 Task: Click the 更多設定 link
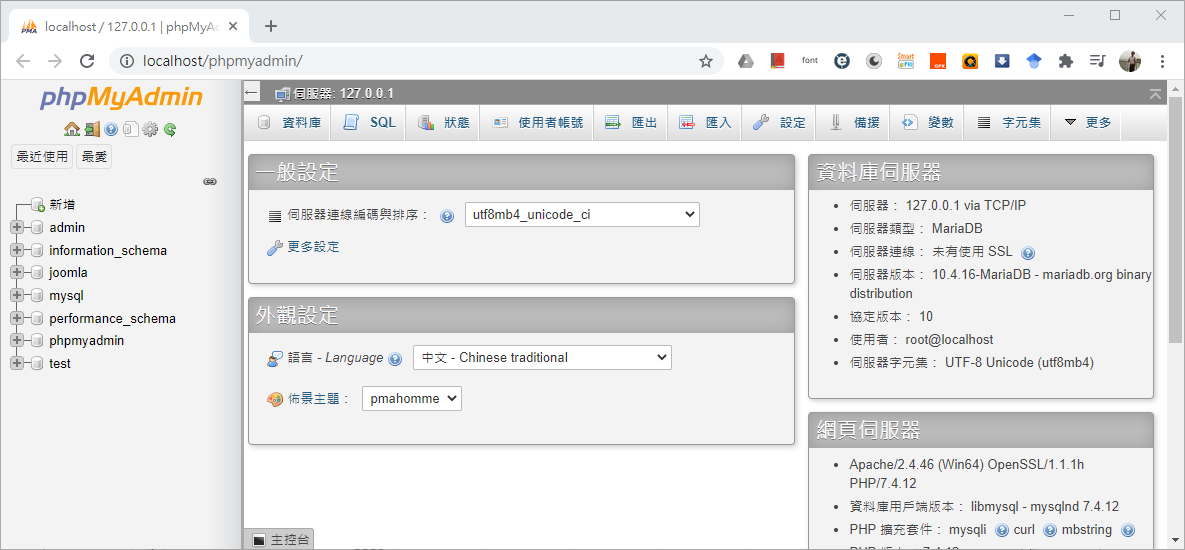tap(313, 247)
